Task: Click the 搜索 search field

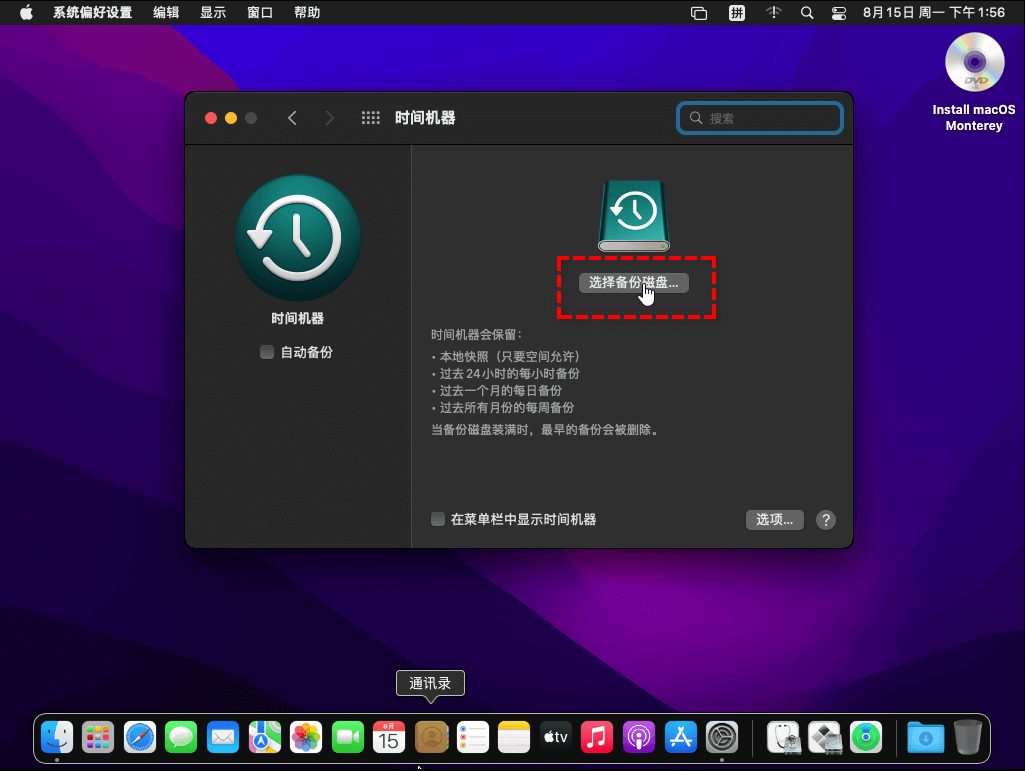Action: [760, 118]
